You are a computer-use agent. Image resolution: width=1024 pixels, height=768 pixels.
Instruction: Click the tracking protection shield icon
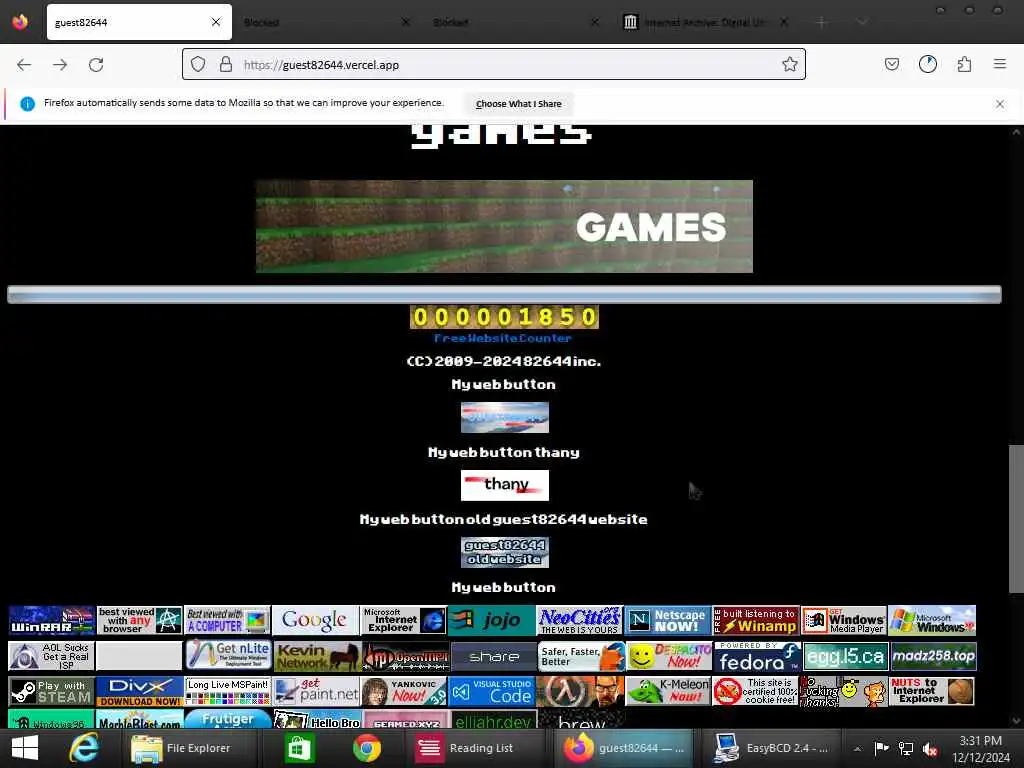(198, 64)
